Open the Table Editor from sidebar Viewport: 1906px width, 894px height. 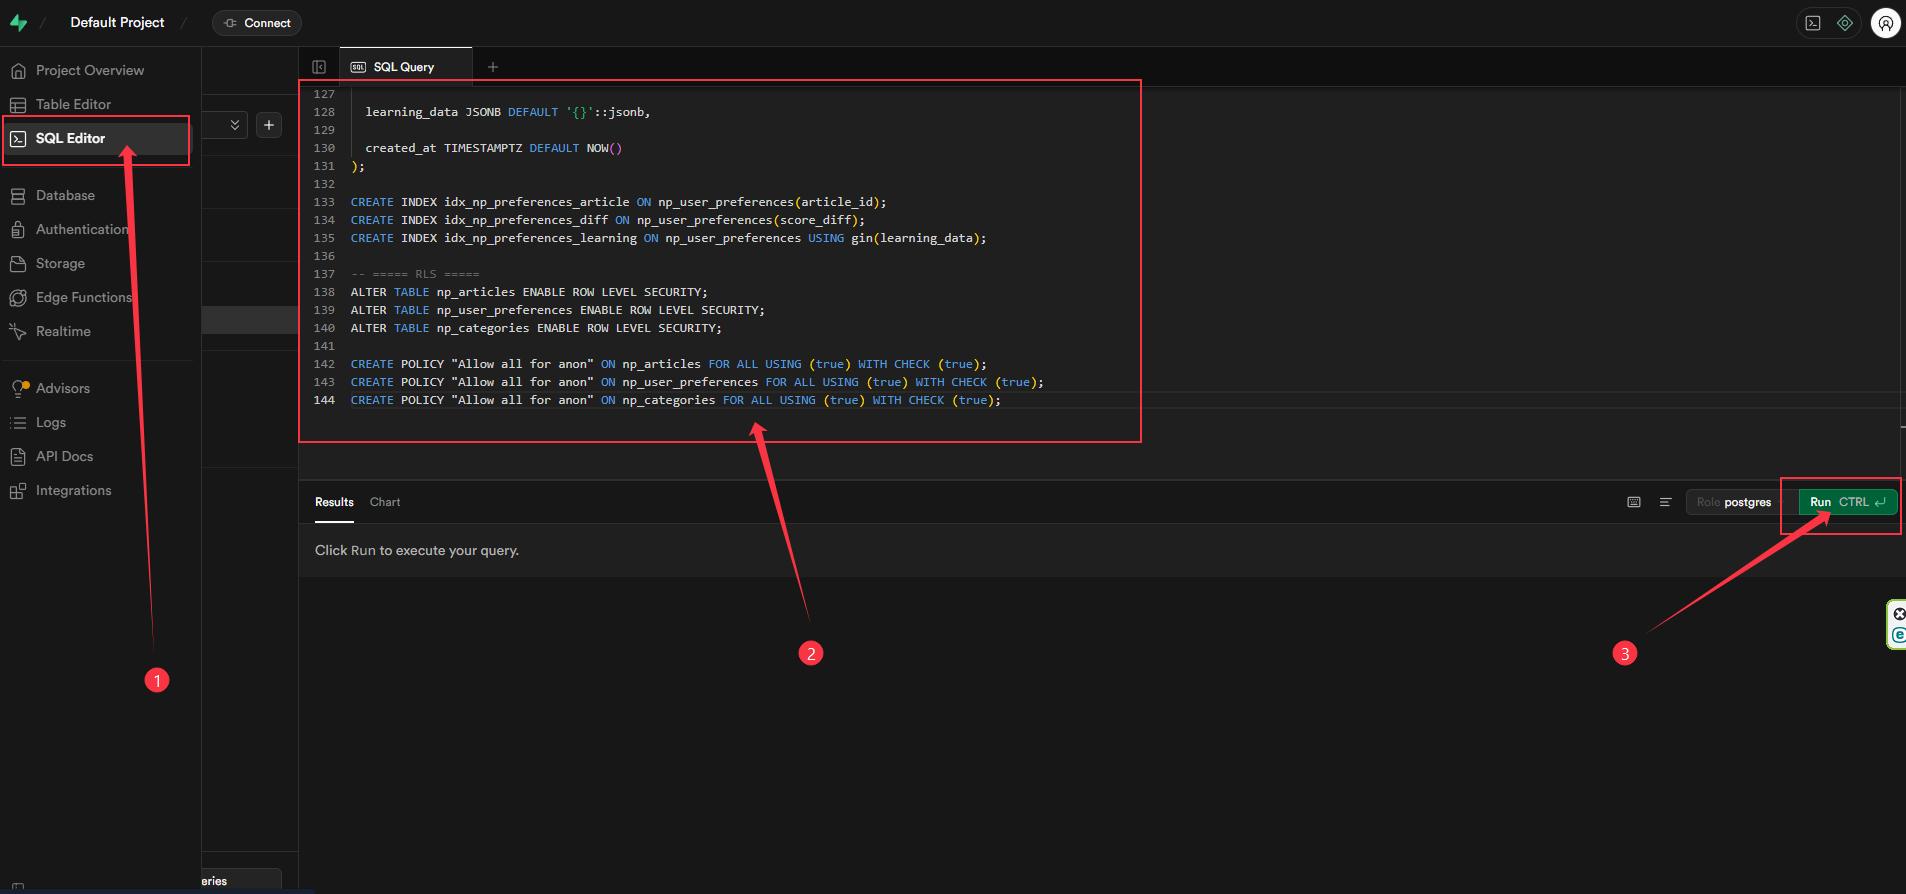point(73,104)
